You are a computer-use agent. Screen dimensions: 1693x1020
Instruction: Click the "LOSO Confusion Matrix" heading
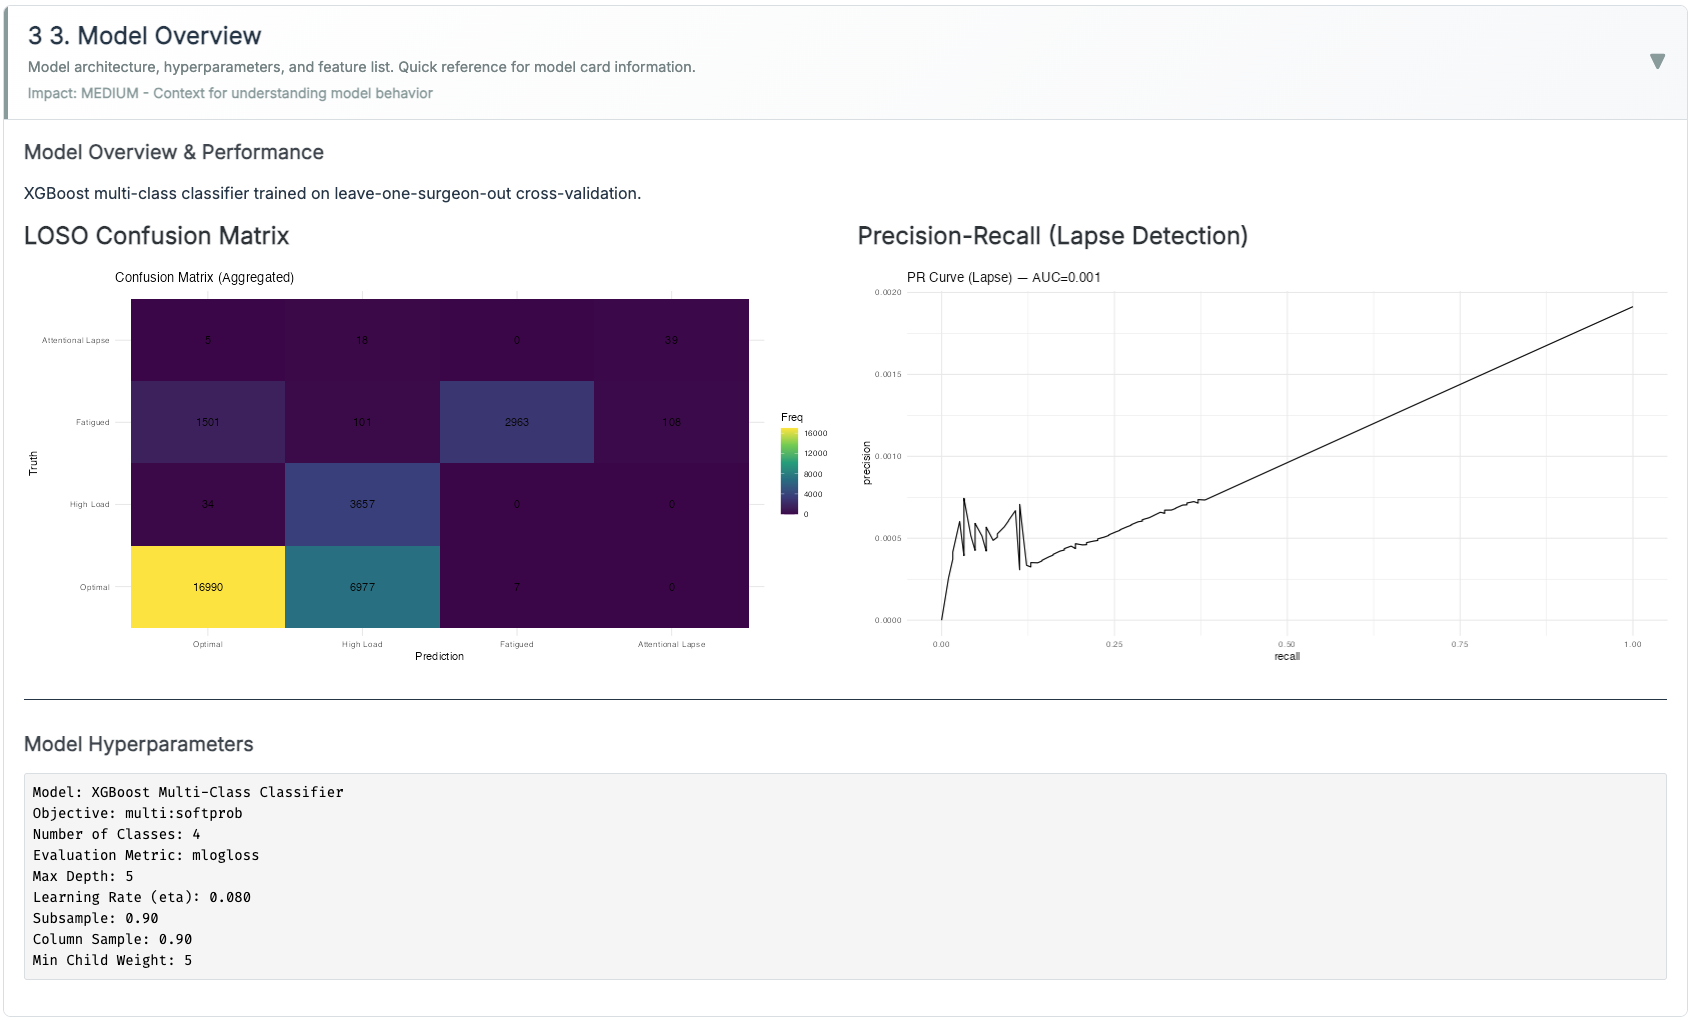(156, 236)
